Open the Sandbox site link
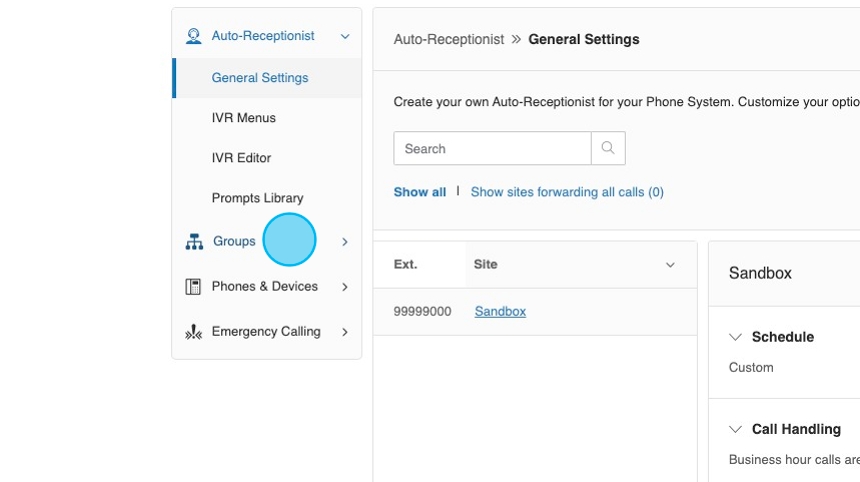 pyautogui.click(x=500, y=312)
